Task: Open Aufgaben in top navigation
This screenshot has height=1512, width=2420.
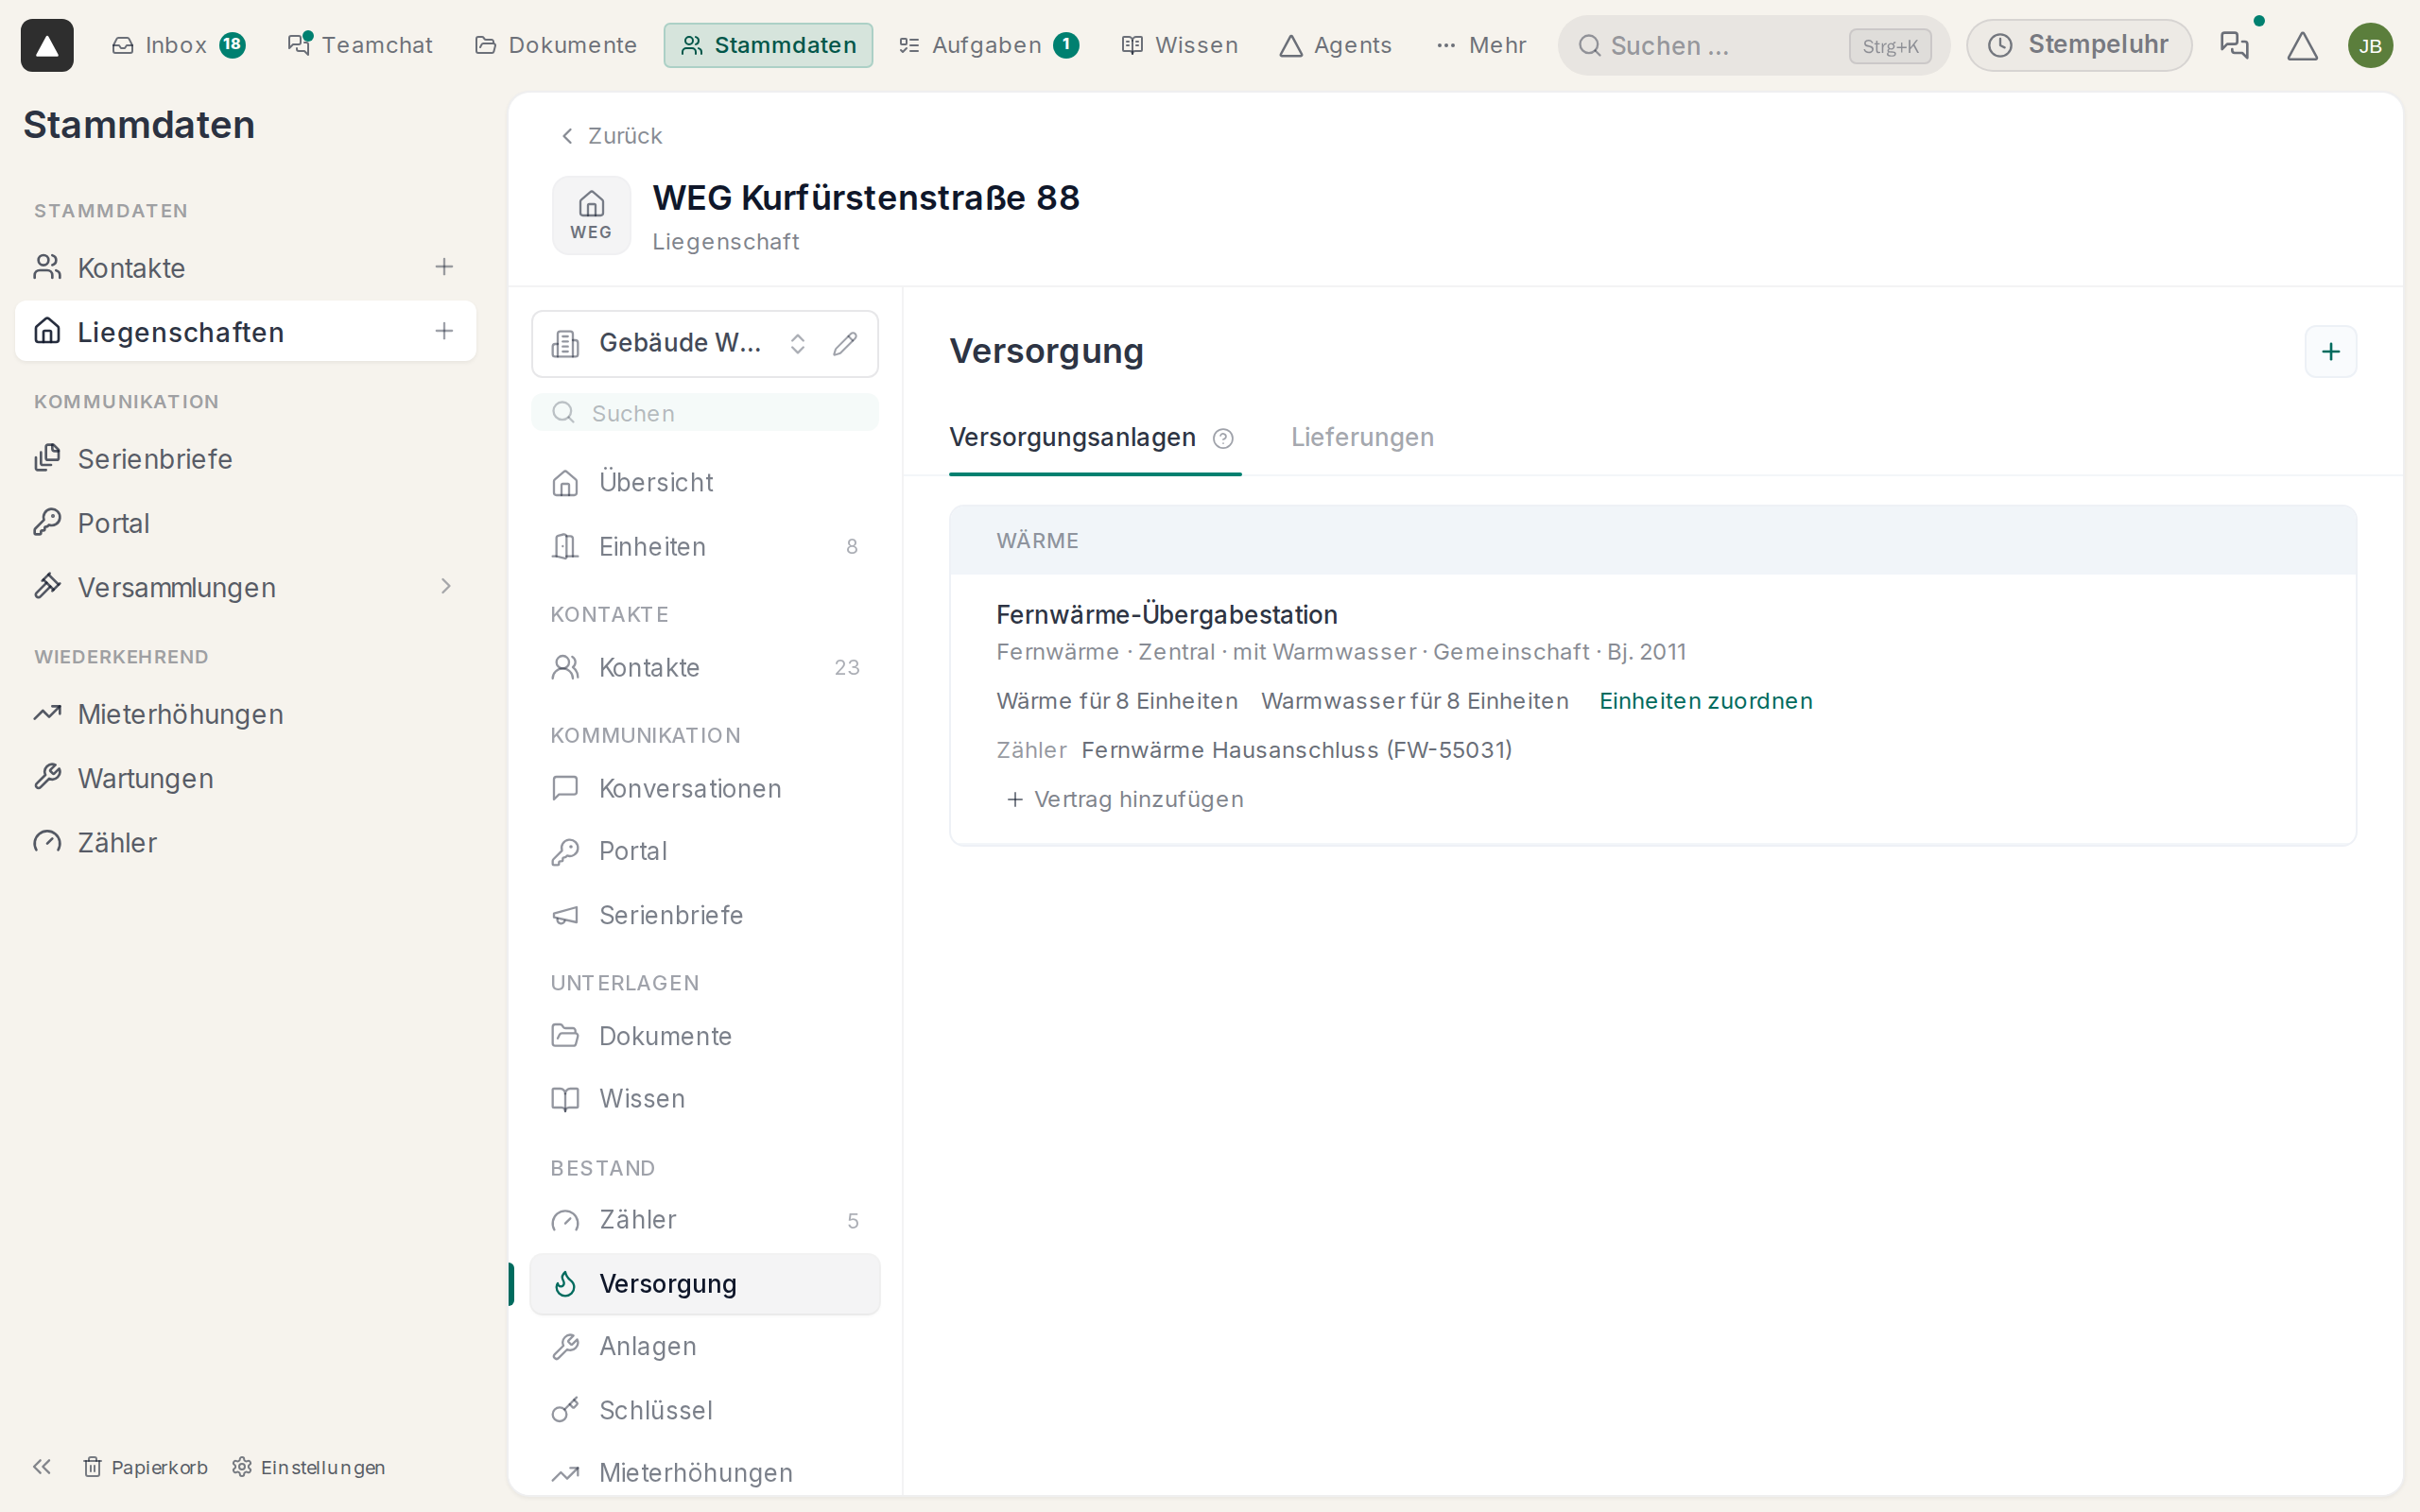Action: coord(988,45)
